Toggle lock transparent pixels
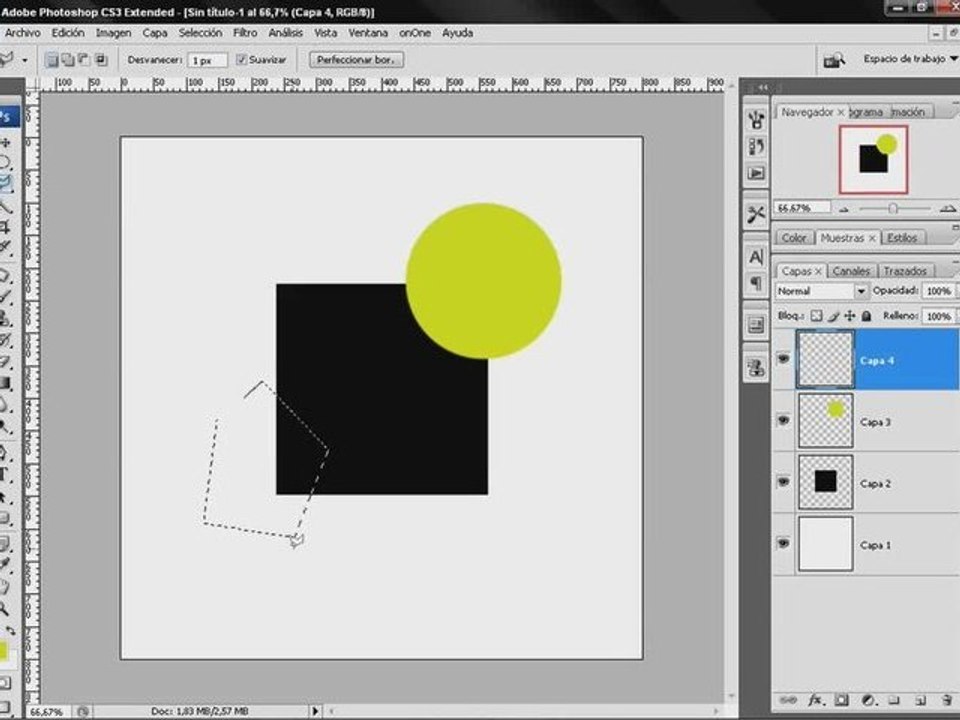 click(x=816, y=316)
